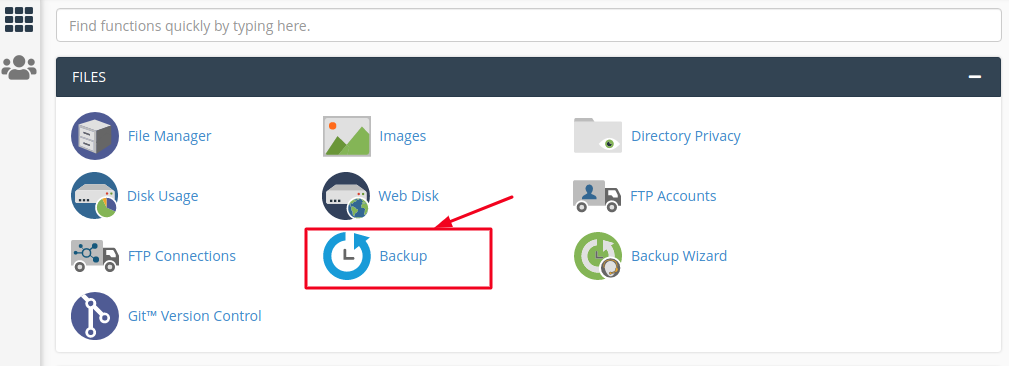Screen dimensions: 1009x366
Task: Click the FTP Accounts truck icon
Action: click(x=597, y=196)
